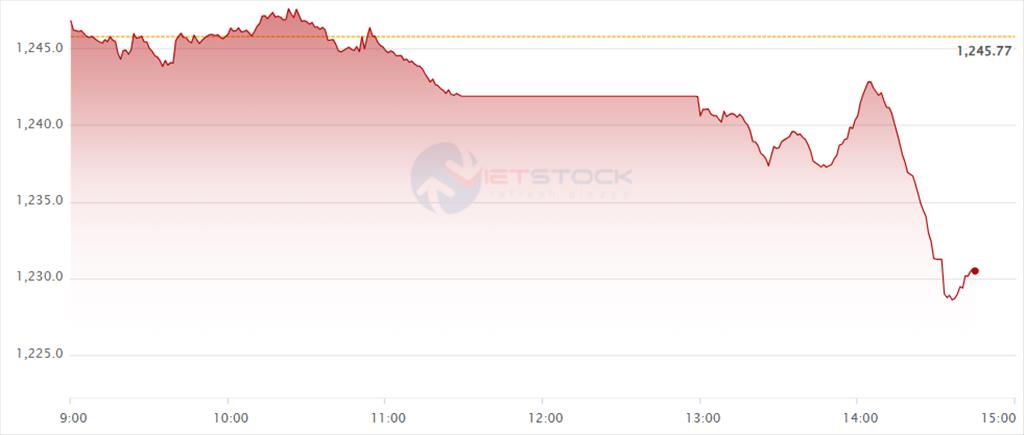Select the 9:00 time axis label
Viewport: 1024px width, 435px height.
(x=70, y=417)
